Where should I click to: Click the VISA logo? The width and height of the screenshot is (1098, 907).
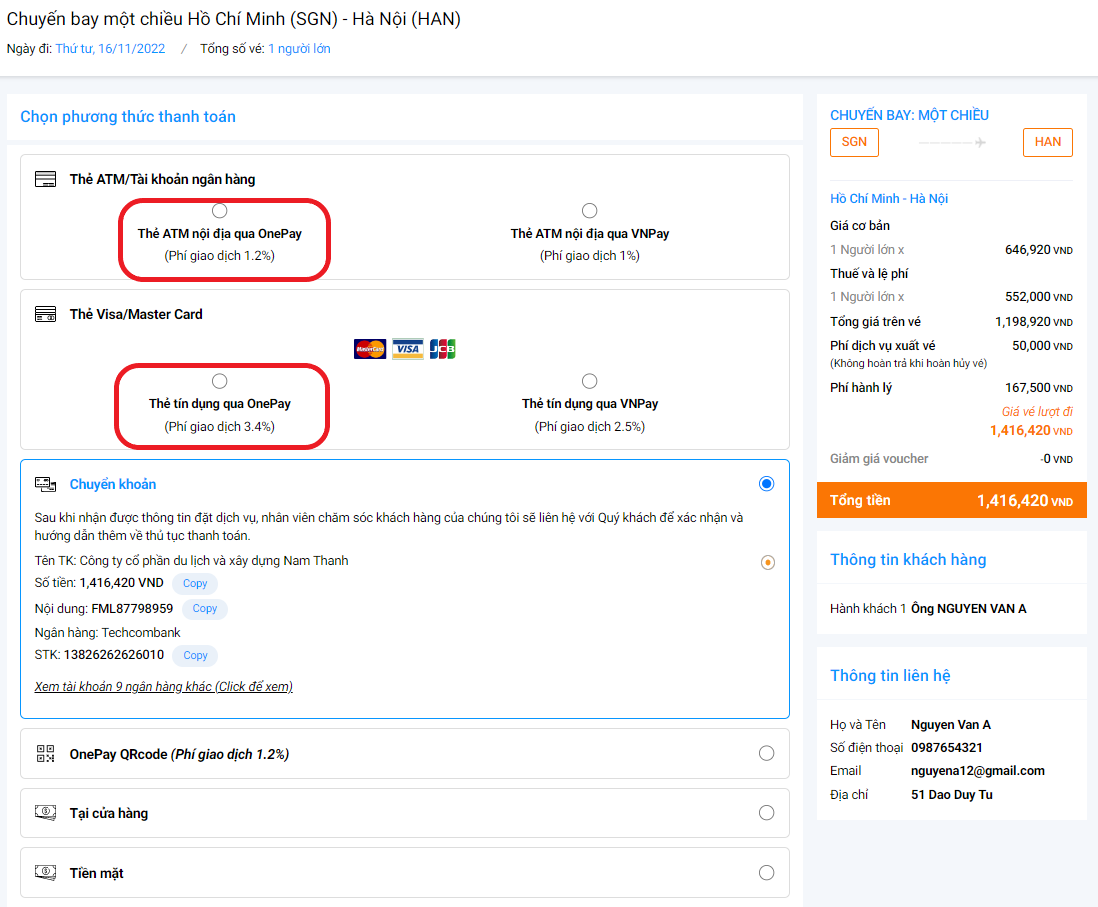point(407,349)
